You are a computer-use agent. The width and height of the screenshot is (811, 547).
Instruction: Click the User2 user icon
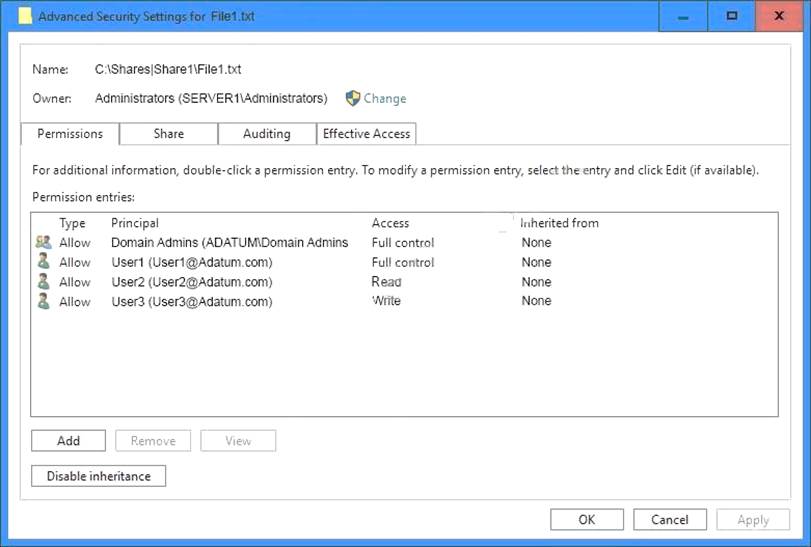pyautogui.click(x=43, y=282)
